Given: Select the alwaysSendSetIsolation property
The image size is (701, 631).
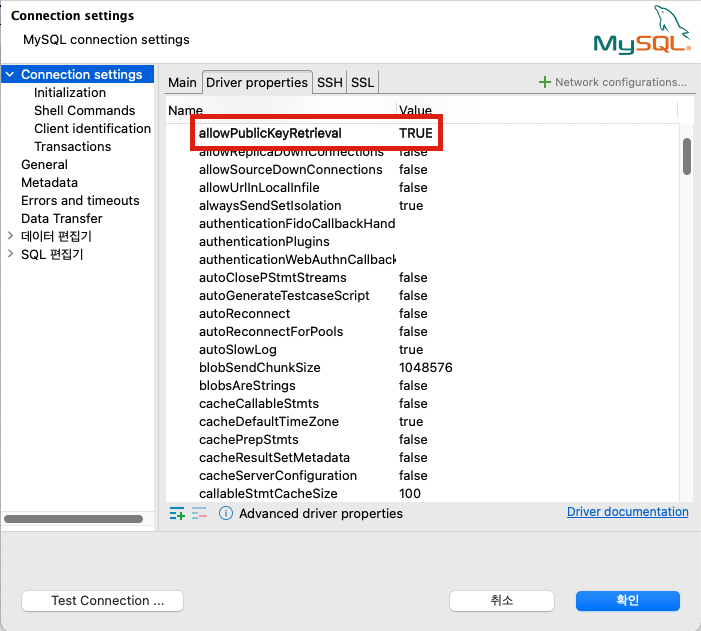Looking at the screenshot, I should [x=270, y=205].
